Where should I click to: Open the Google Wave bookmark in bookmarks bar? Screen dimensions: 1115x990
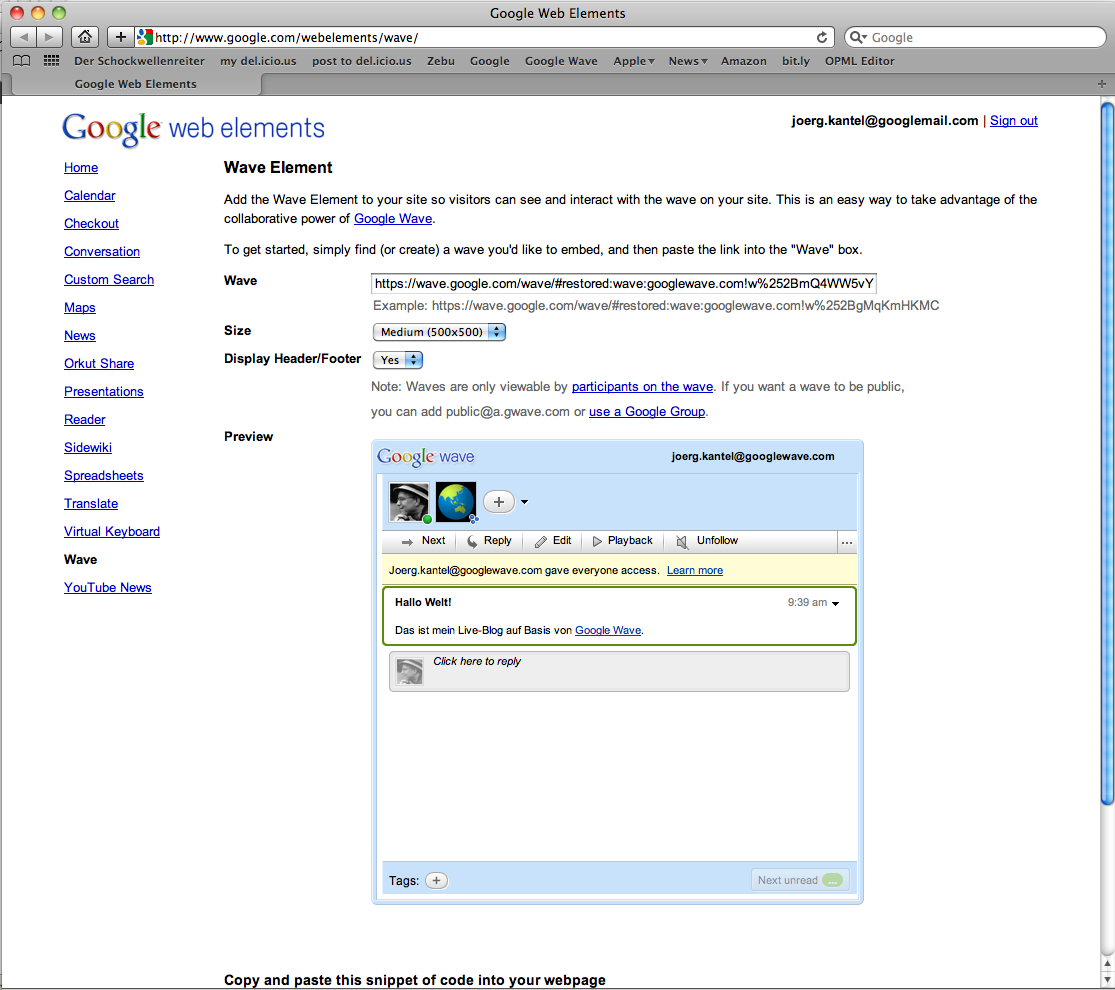561,61
